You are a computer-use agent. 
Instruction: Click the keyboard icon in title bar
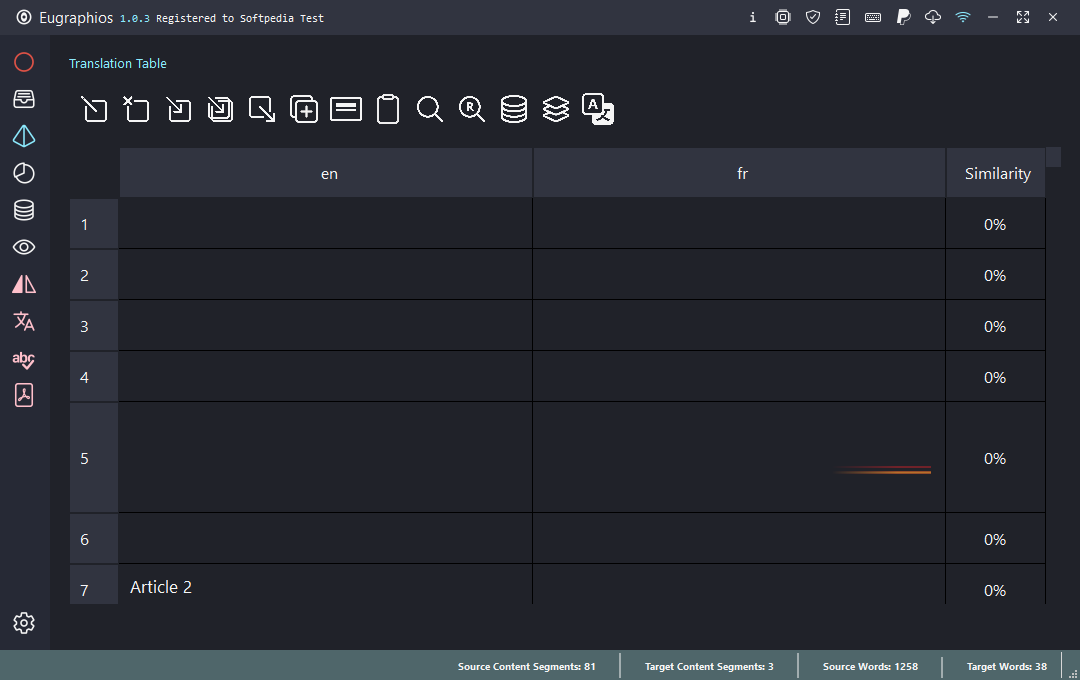[873, 17]
